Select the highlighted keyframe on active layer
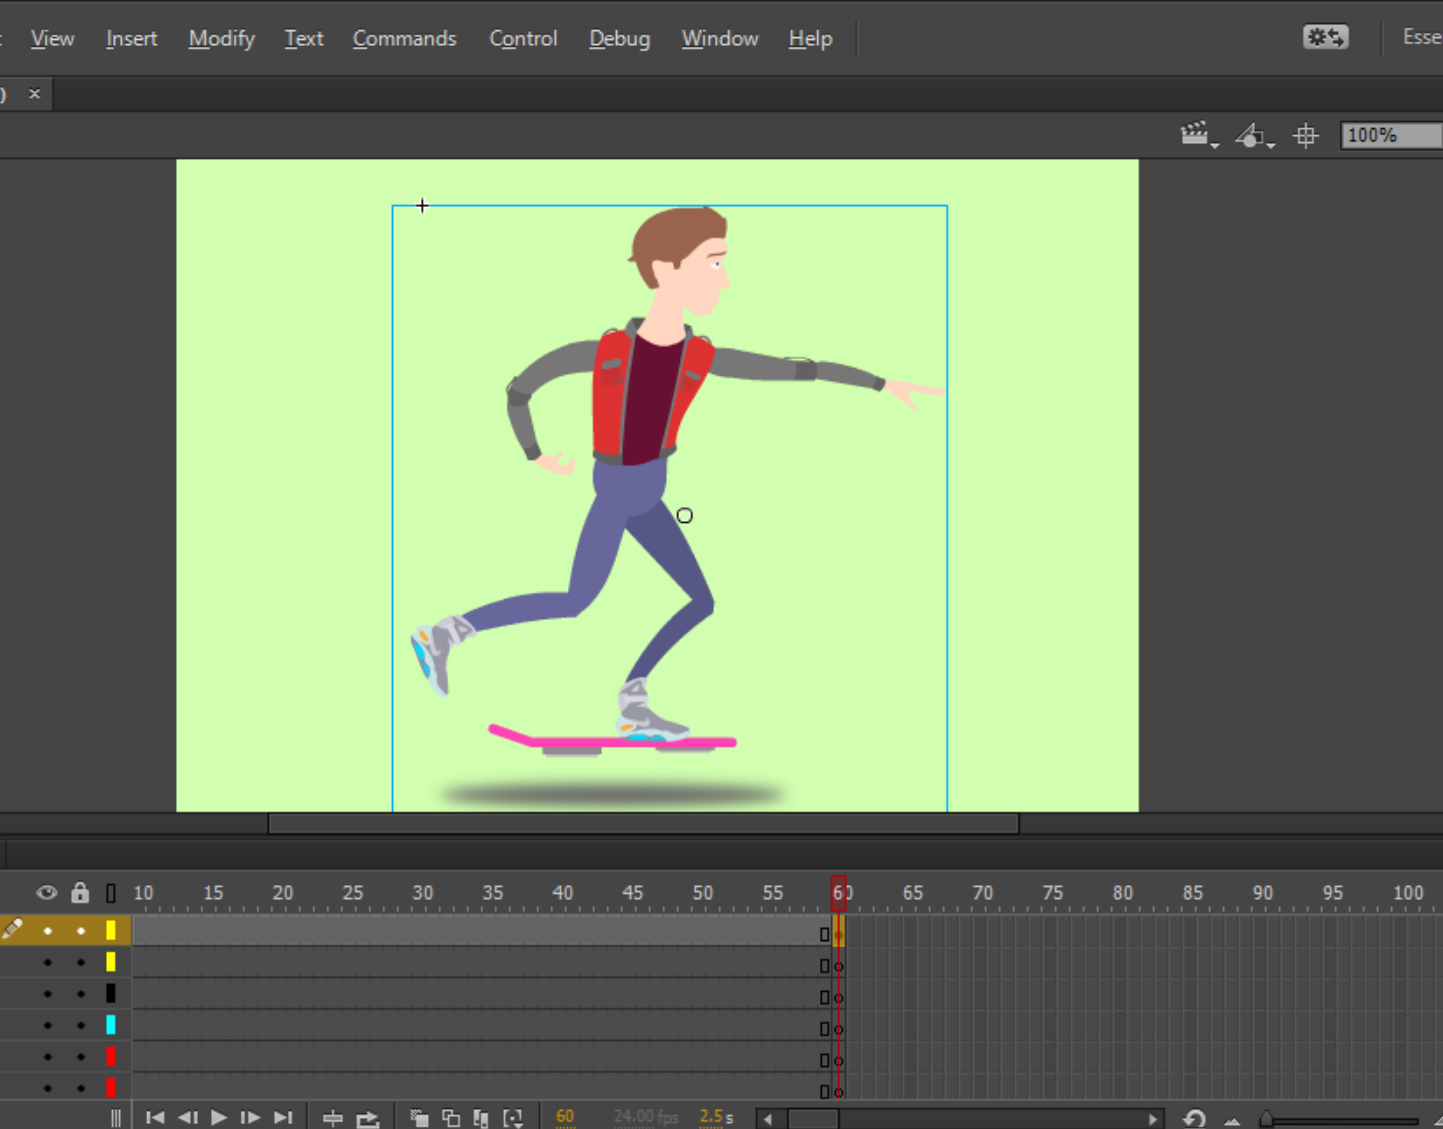Screen dimensions: 1443x1129 point(838,933)
